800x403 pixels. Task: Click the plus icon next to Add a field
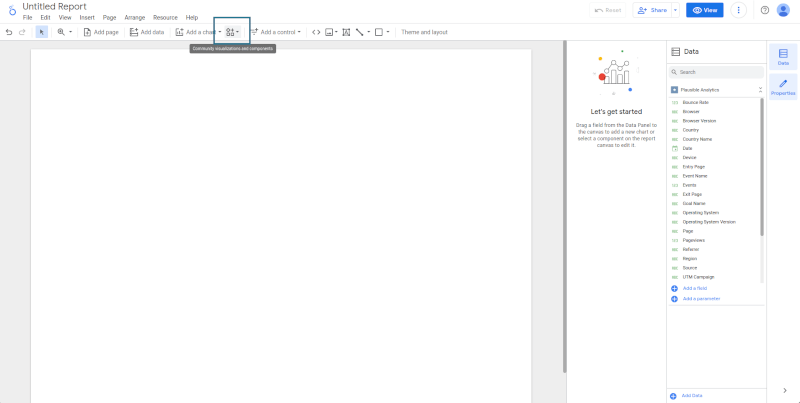point(674,289)
